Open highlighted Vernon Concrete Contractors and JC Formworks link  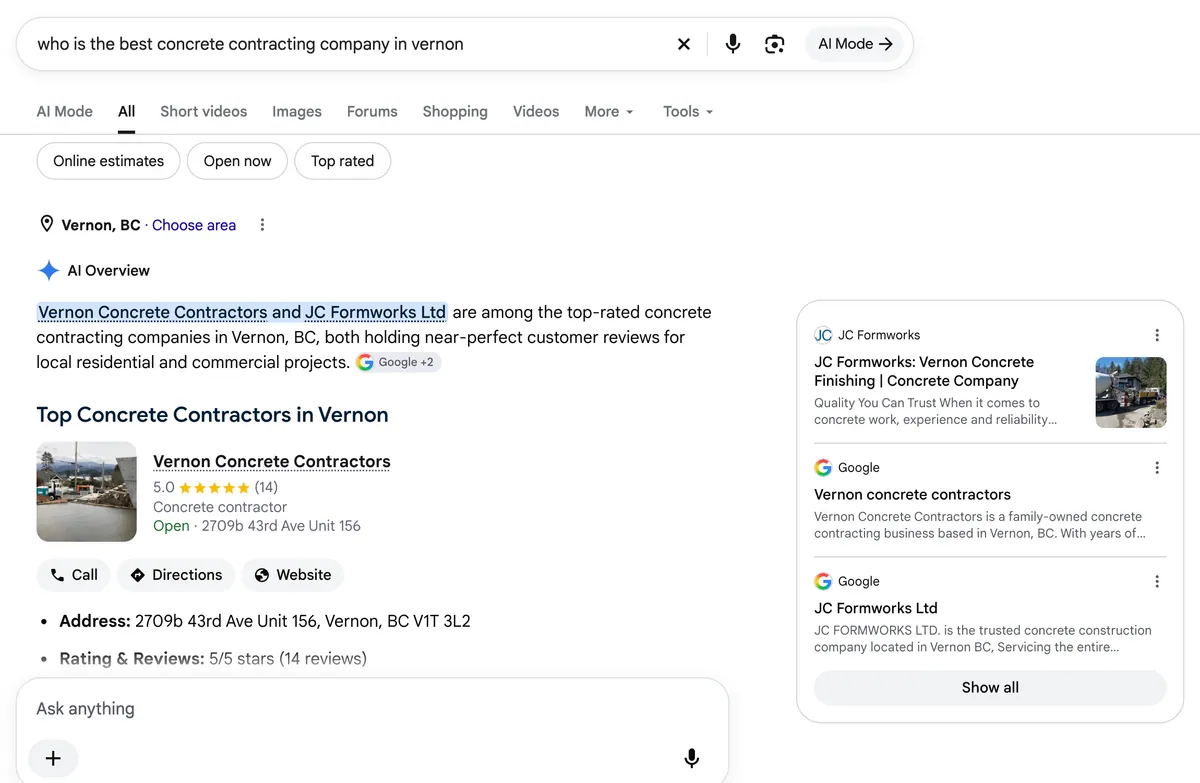click(242, 312)
